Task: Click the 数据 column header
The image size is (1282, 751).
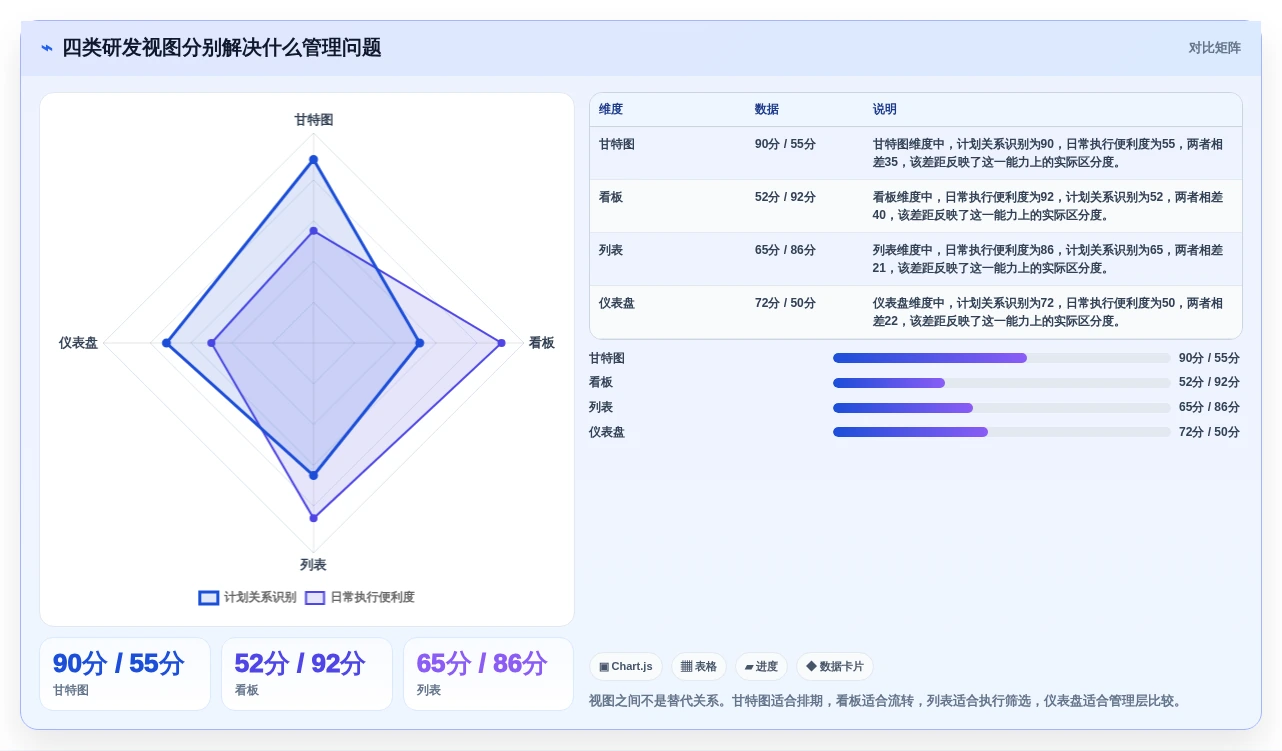Action: [767, 110]
